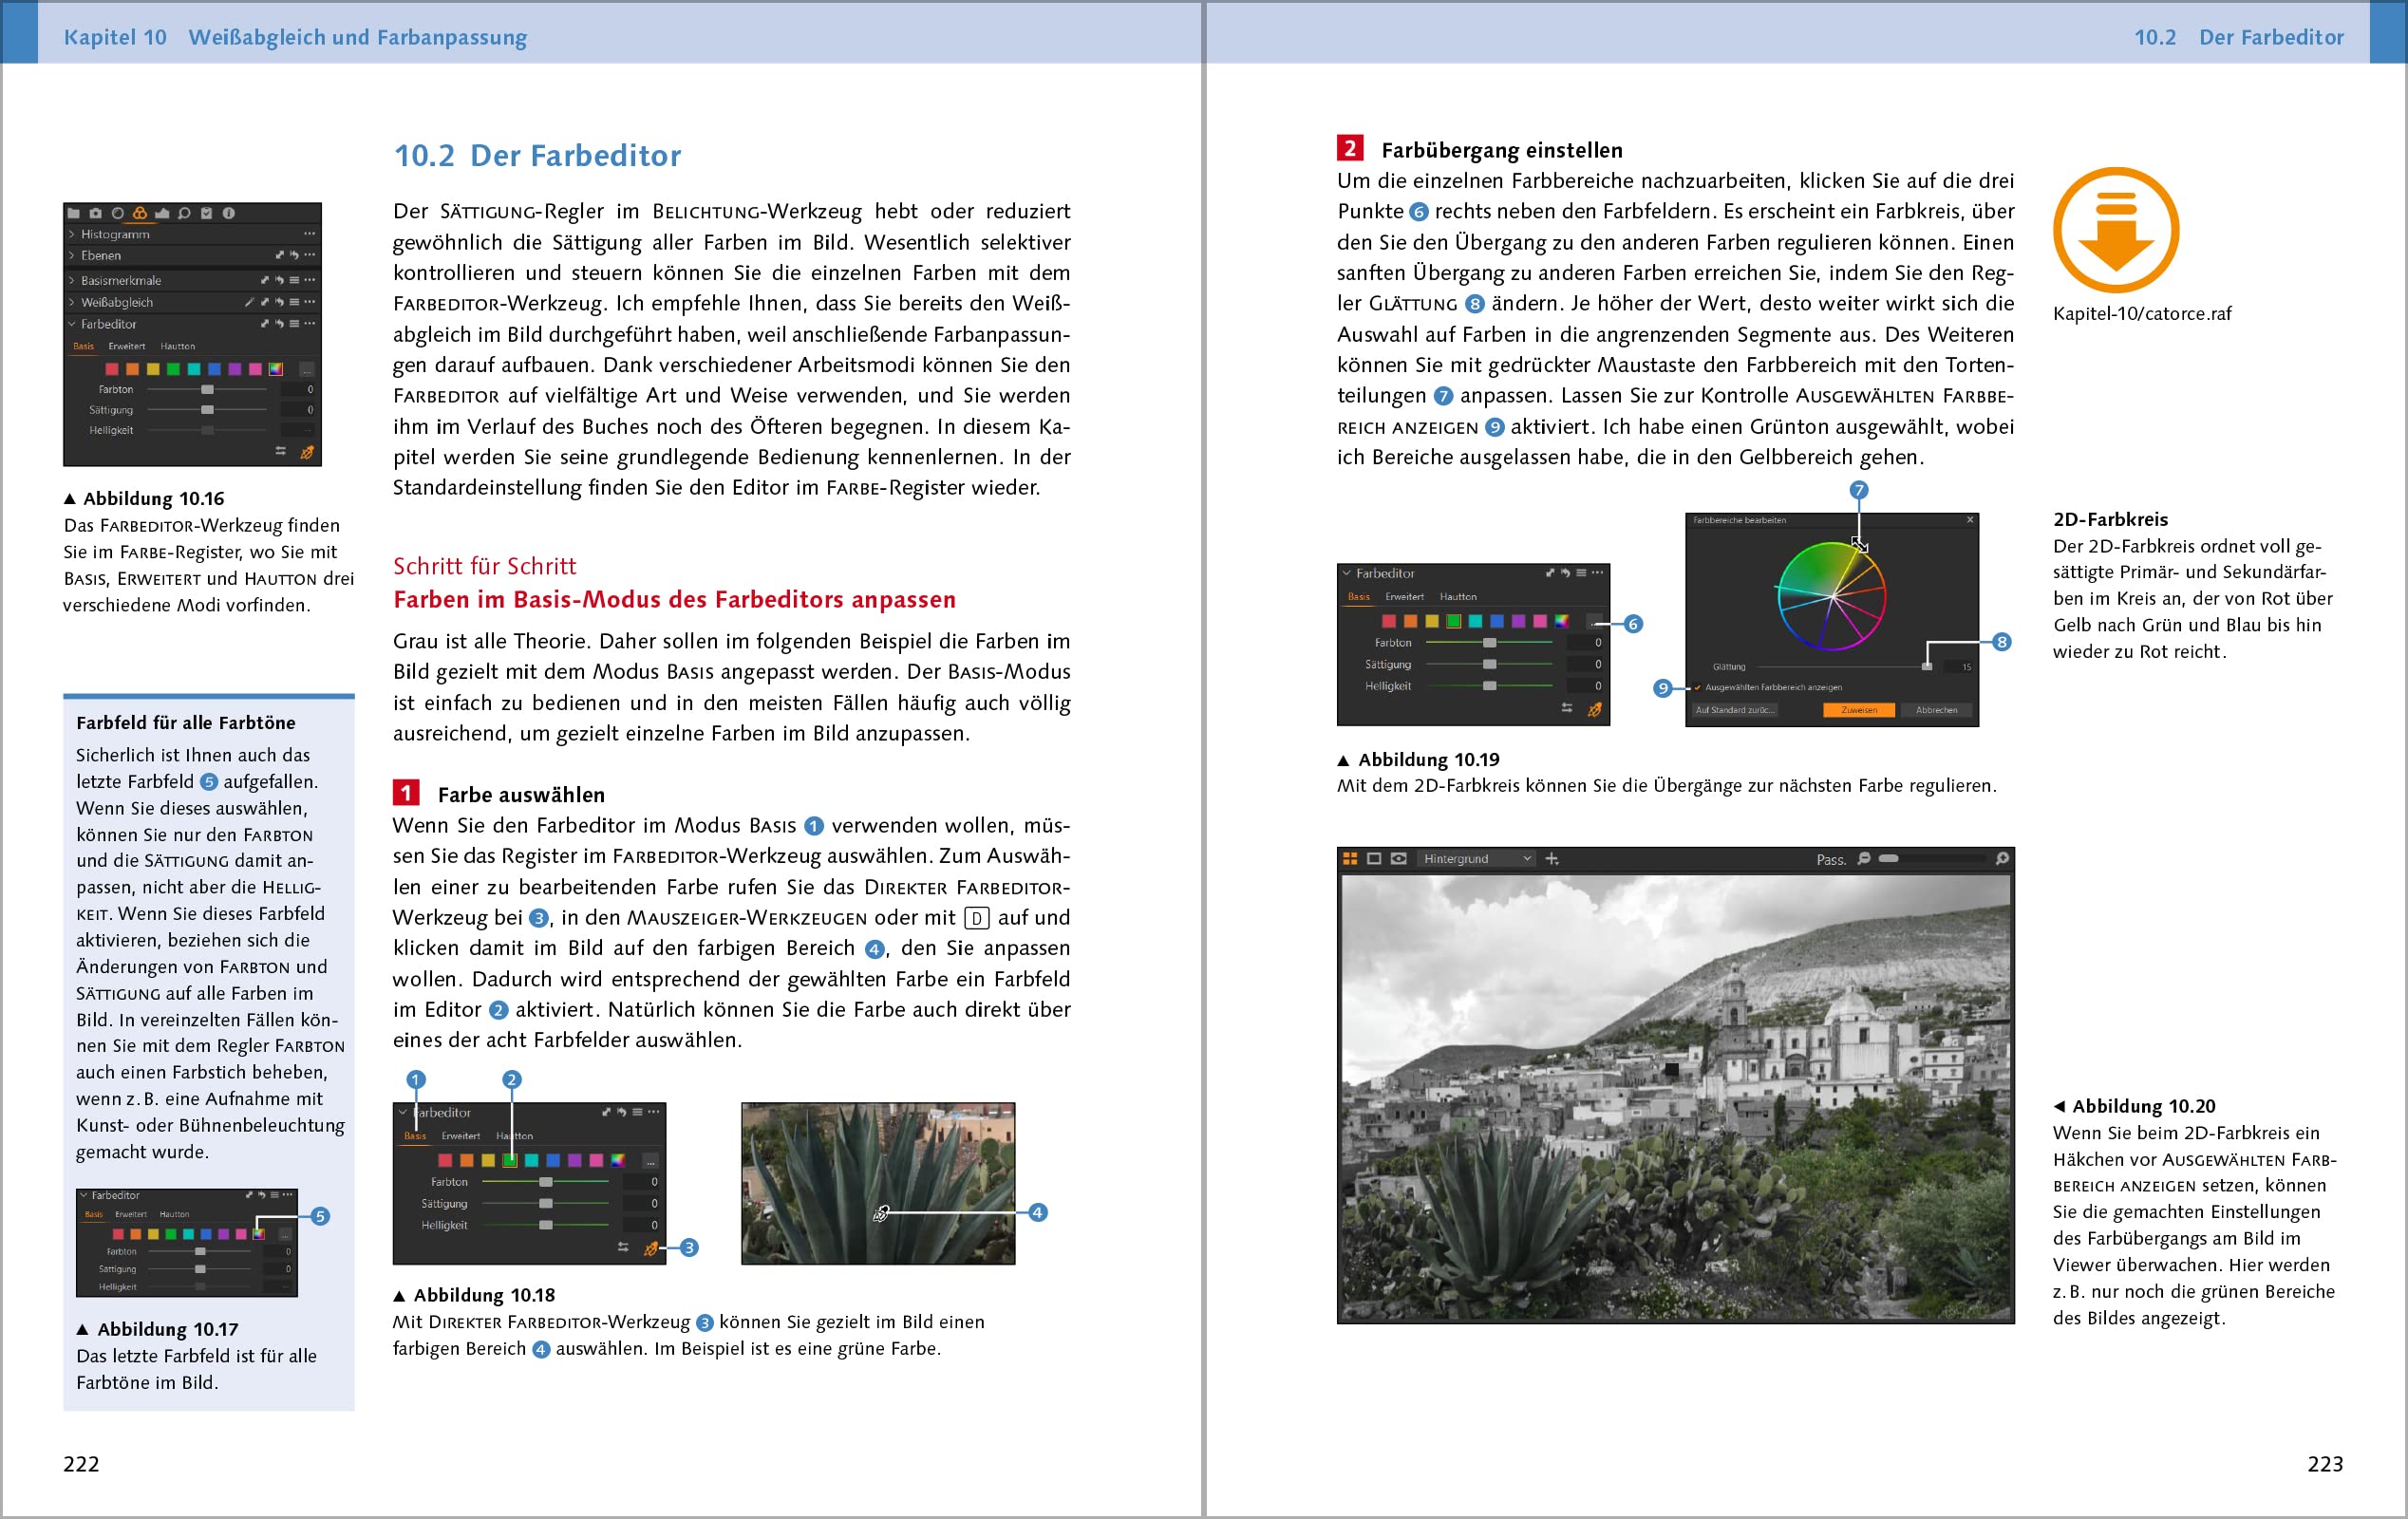Collapse the Farbeditor panel in figure 10.17
This screenshot has width=2408, height=1519.
click(x=84, y=1195)
